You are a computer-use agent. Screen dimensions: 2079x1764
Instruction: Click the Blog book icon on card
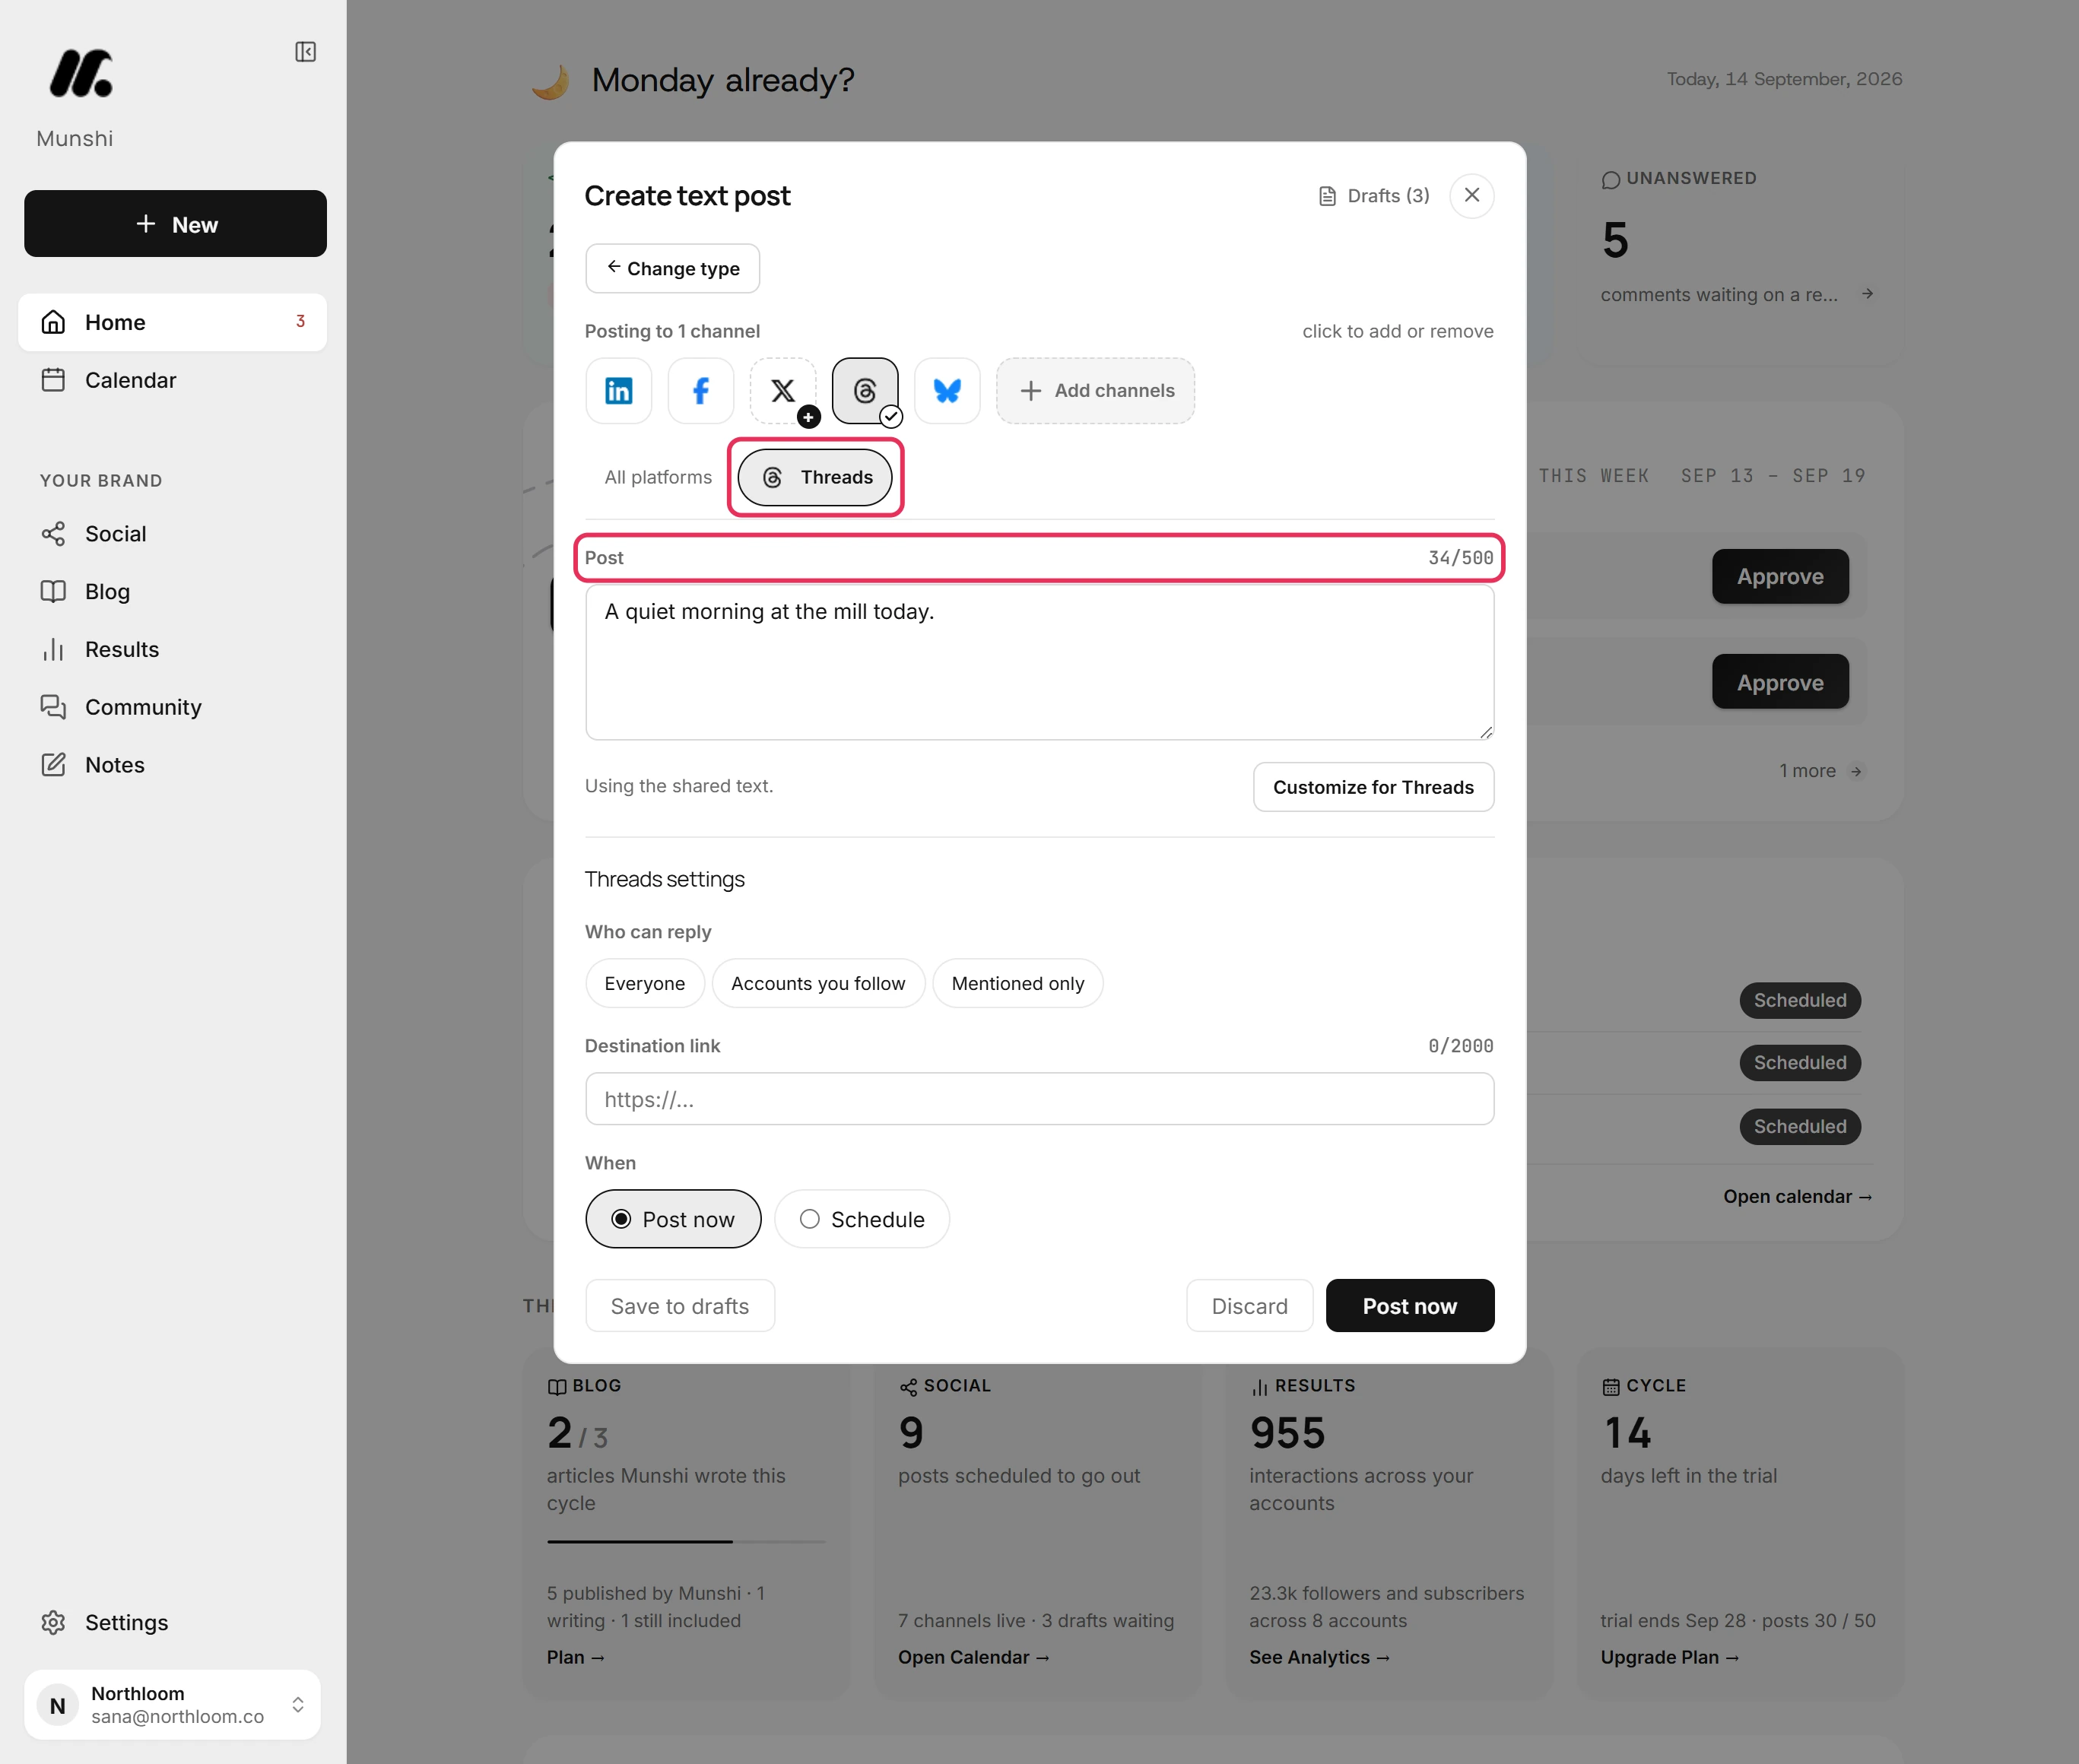[557, 1387]
